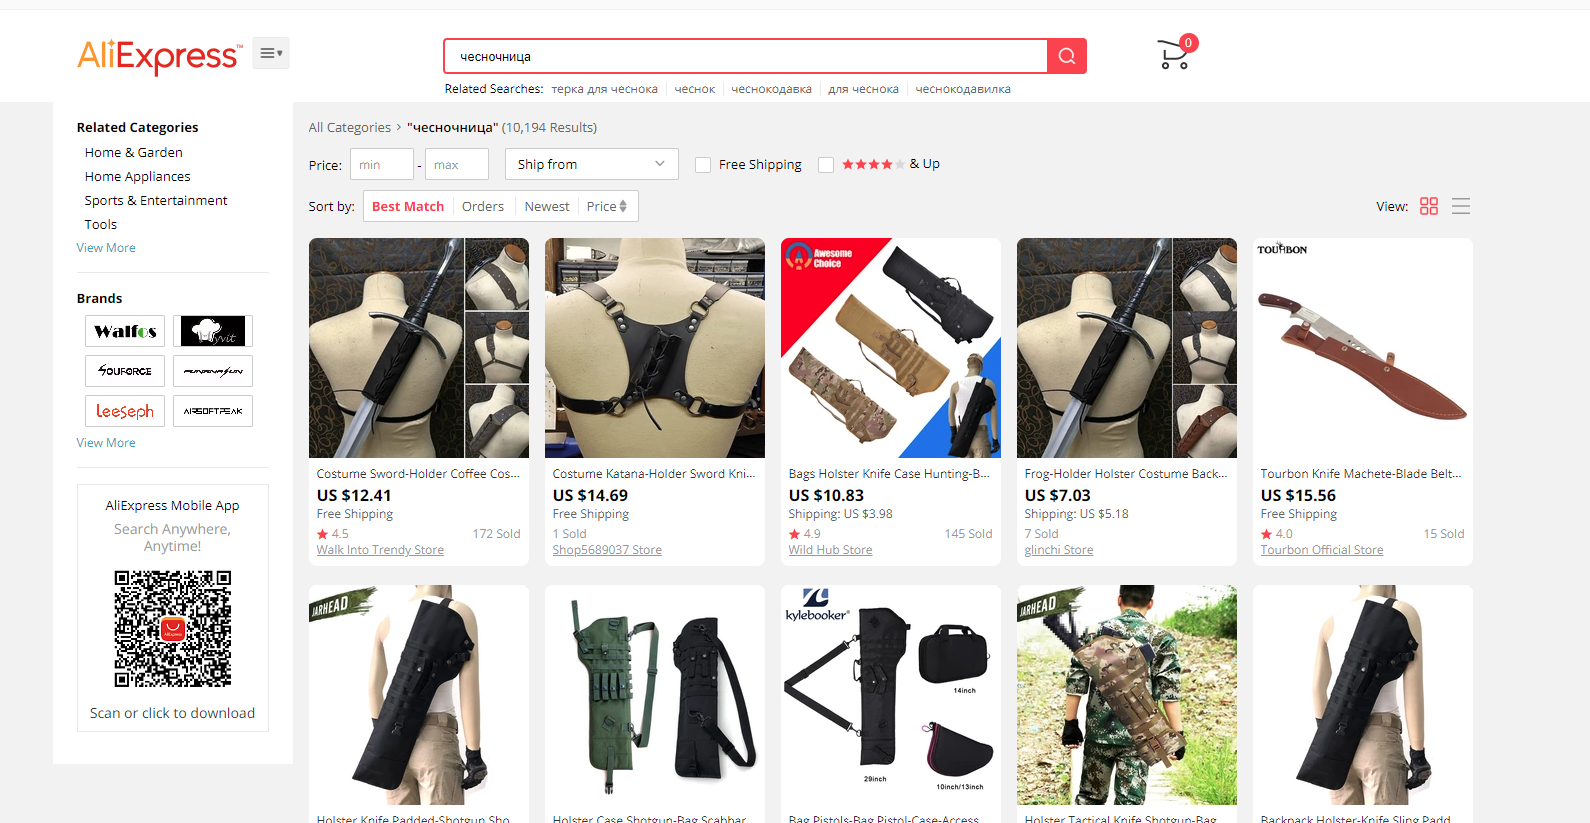
Task: Open Frog-Holder Holster Costume product image
Action: point(1127,348)
